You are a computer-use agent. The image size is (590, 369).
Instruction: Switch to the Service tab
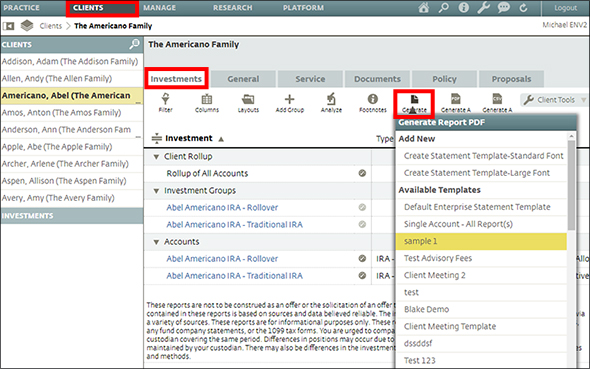point(310,79)
